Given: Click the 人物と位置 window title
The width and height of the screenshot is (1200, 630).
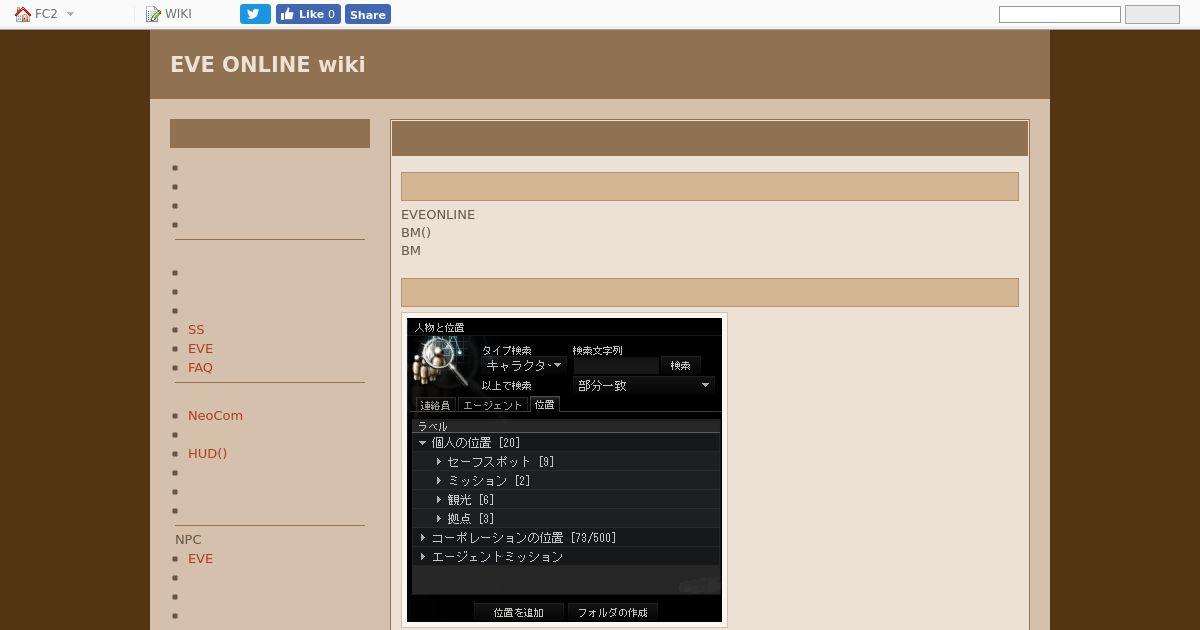Looking at the screenshot, I should (439, 327).
